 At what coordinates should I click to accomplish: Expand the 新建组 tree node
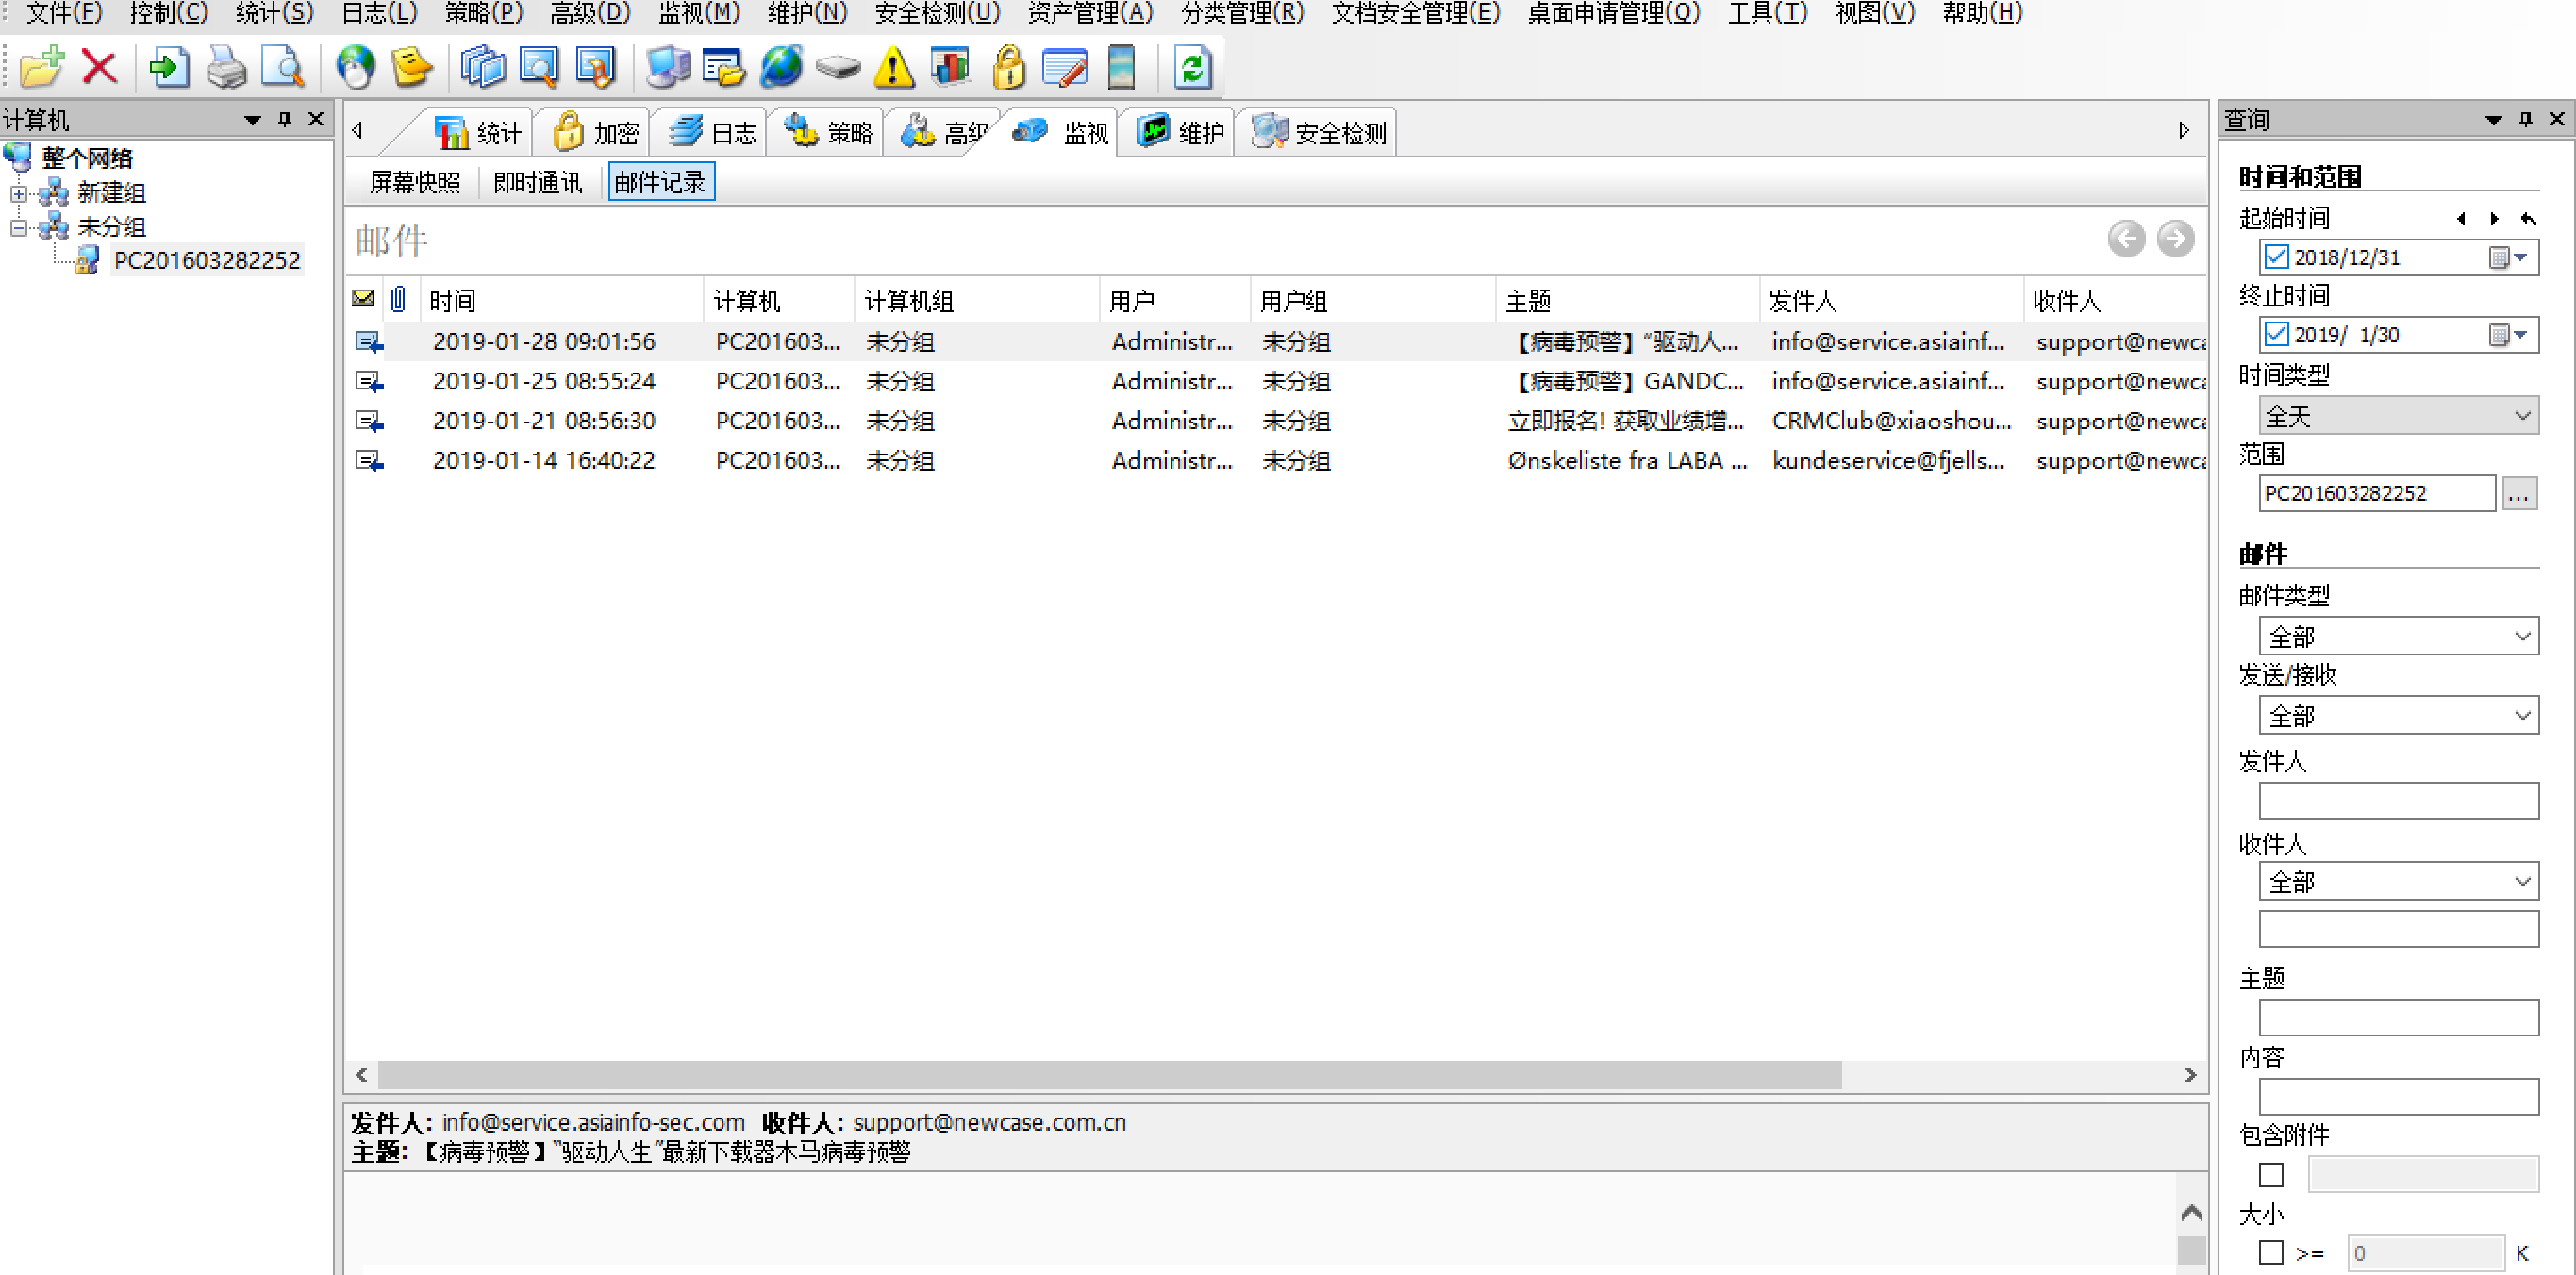click(x=17, y=193)
